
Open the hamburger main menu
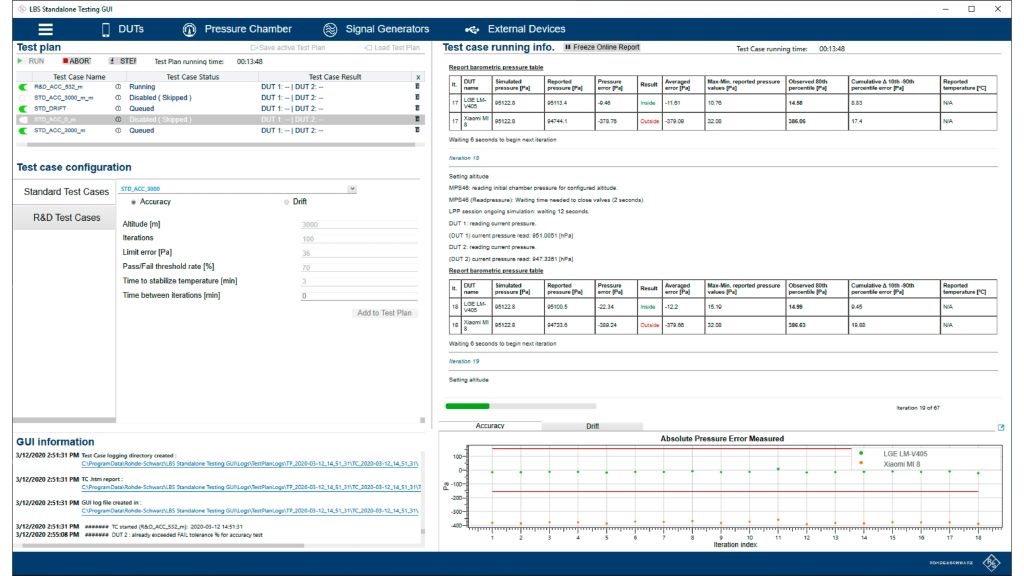[x=45, y=29]
